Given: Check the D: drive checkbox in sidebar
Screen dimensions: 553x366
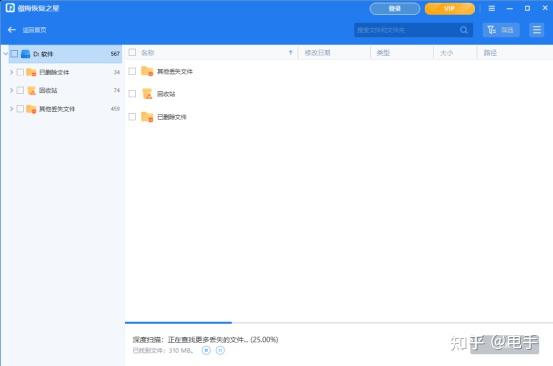Looking at the screenshot, I should tap(14, 54).
